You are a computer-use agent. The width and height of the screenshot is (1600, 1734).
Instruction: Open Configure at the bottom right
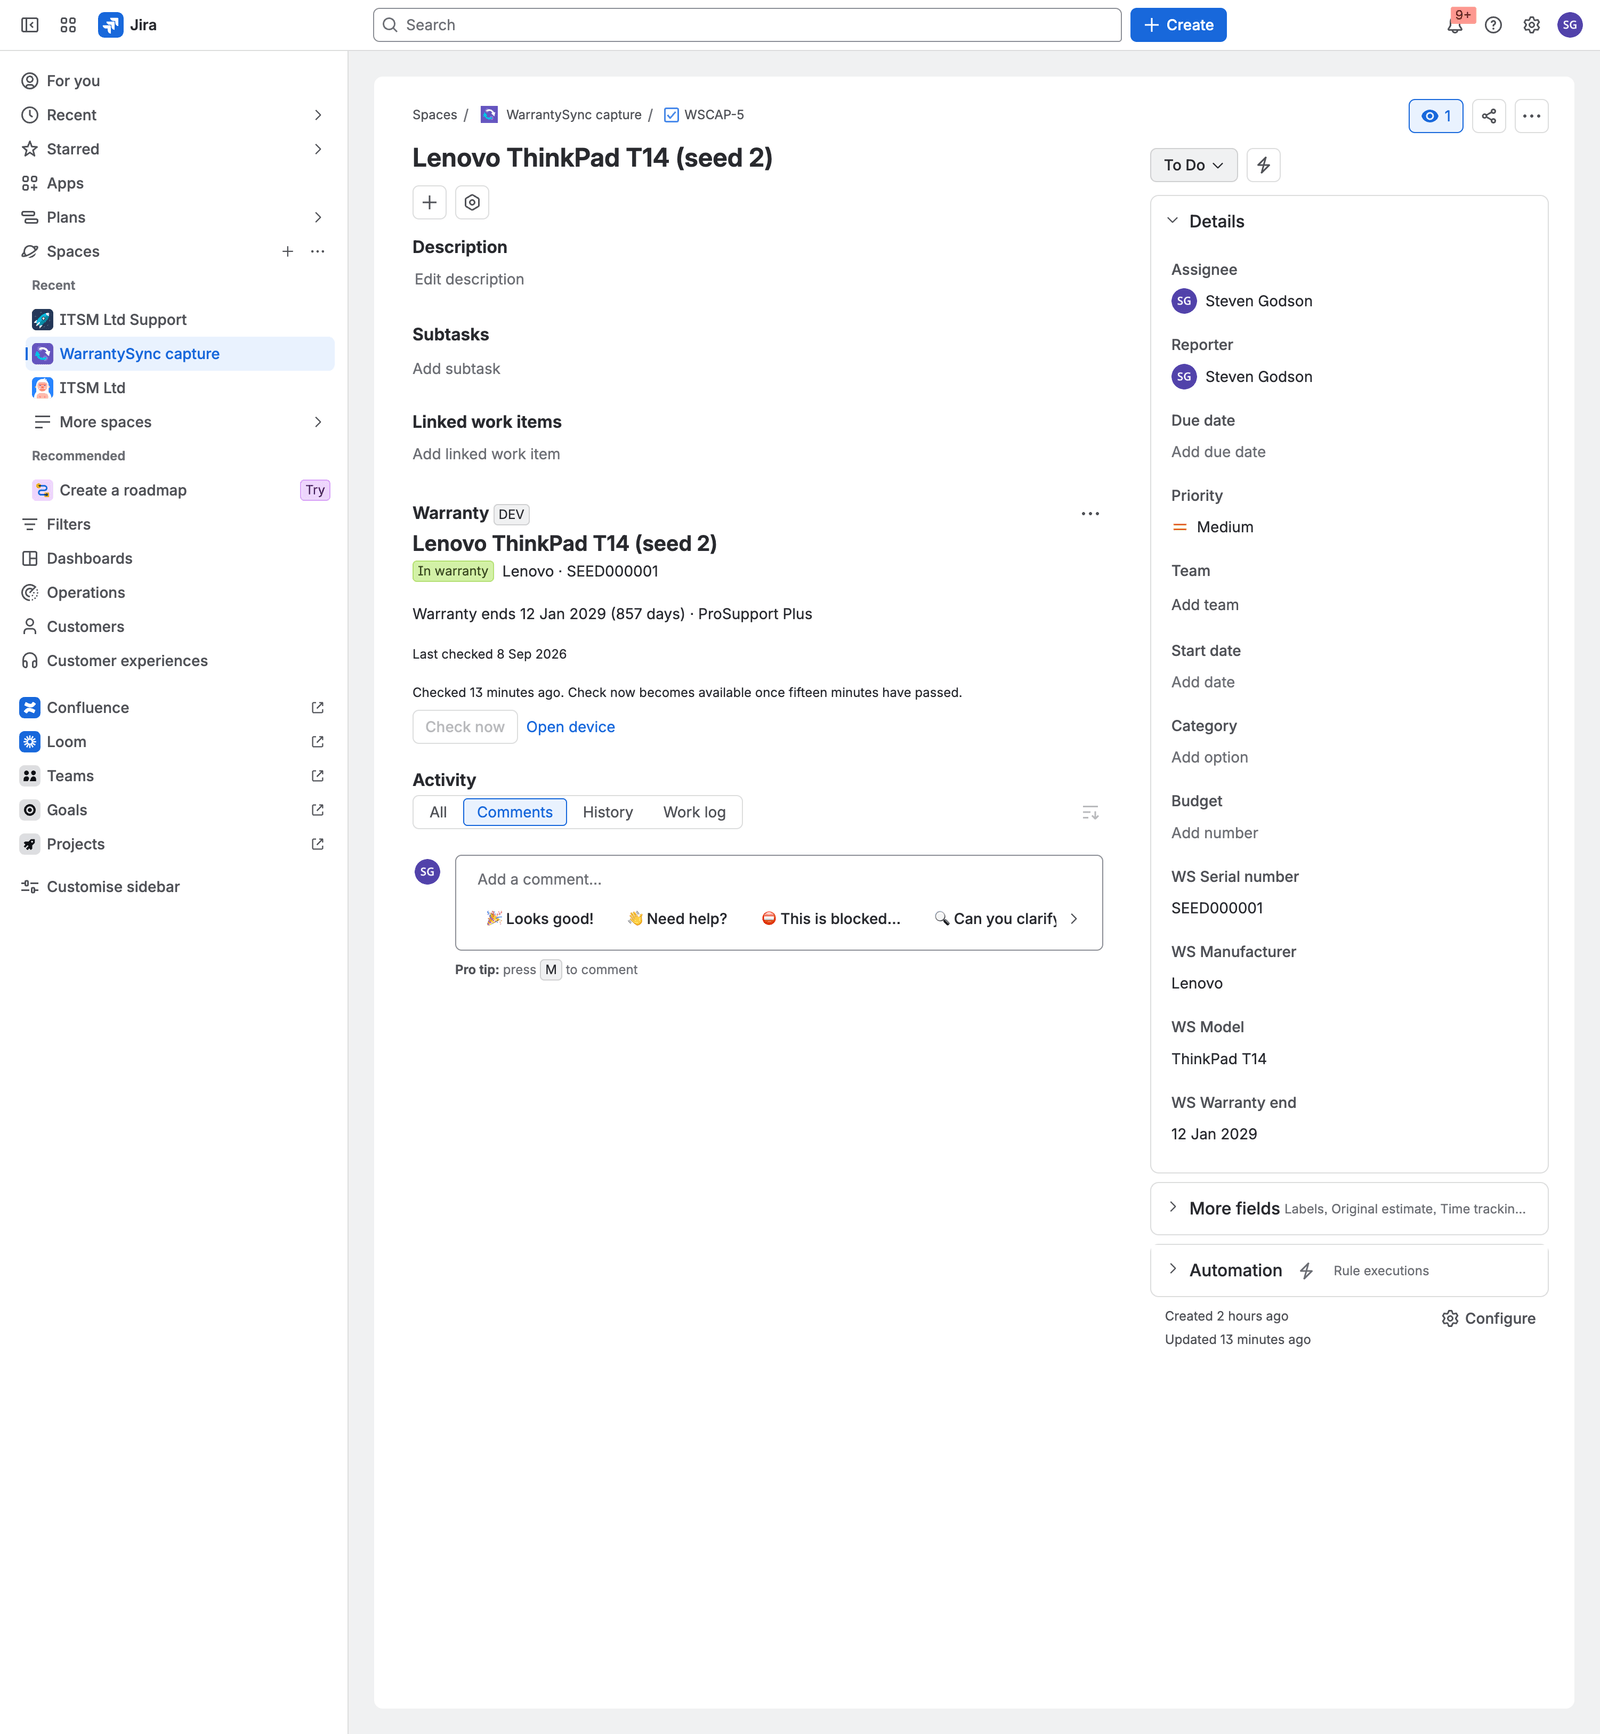click(x=1489, y=1319)
